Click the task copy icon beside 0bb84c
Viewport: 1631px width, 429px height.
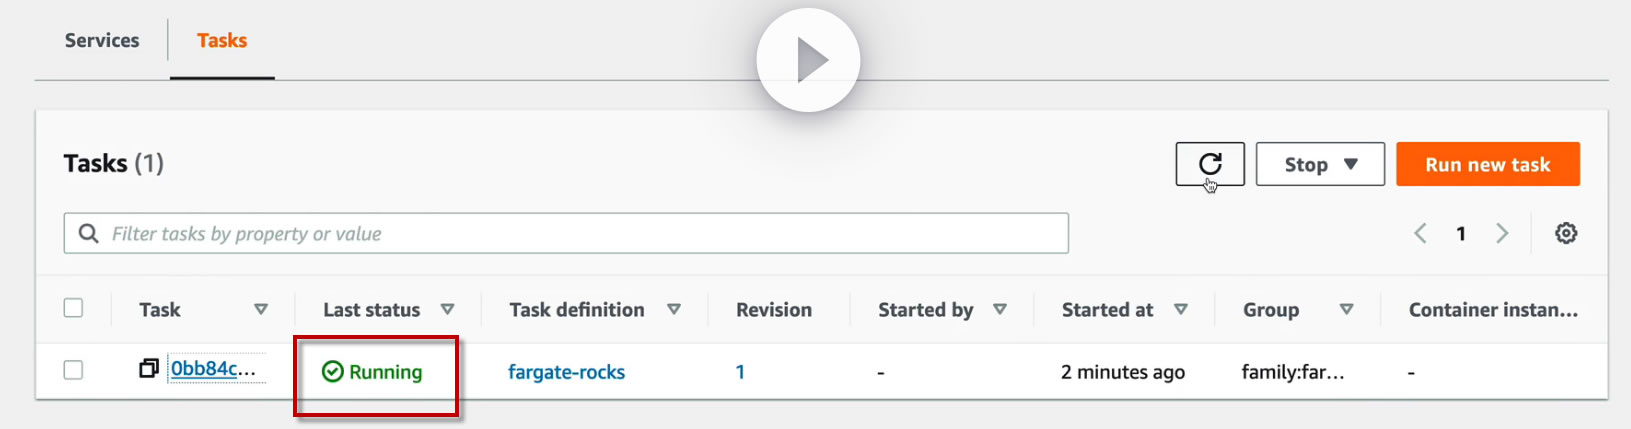[x=149, y=369]
